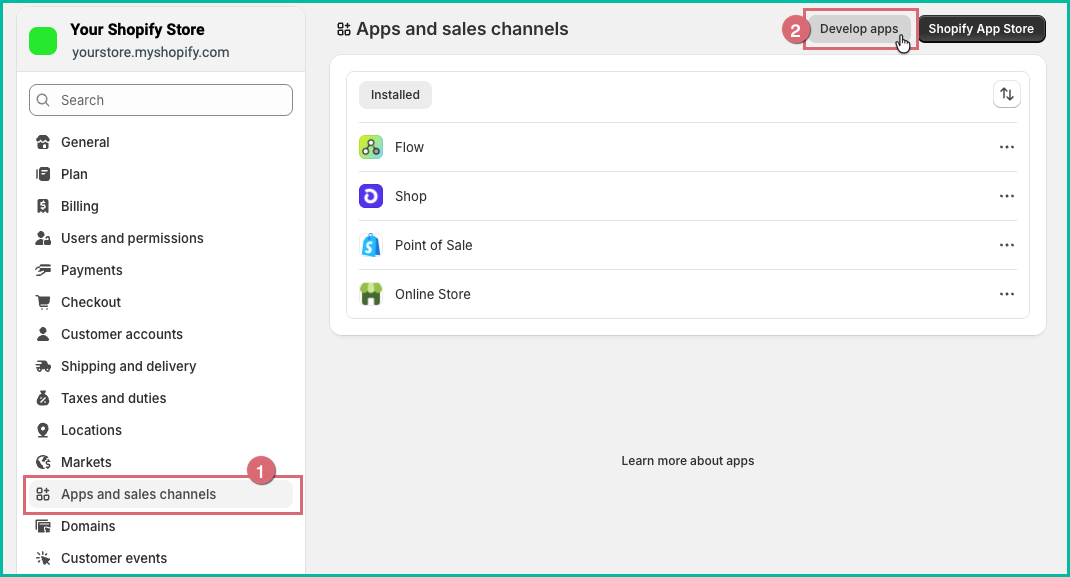Click the Apps and sales channels sidebar icon
This screenshot has height=577, width=1070.
(43, 494)
